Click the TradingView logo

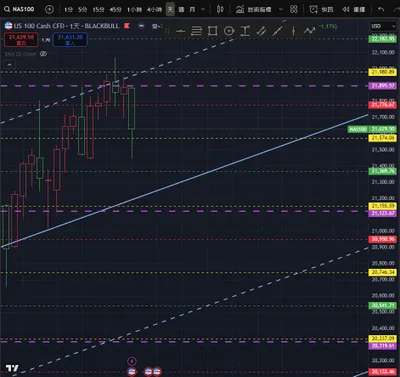pos(12,368)
